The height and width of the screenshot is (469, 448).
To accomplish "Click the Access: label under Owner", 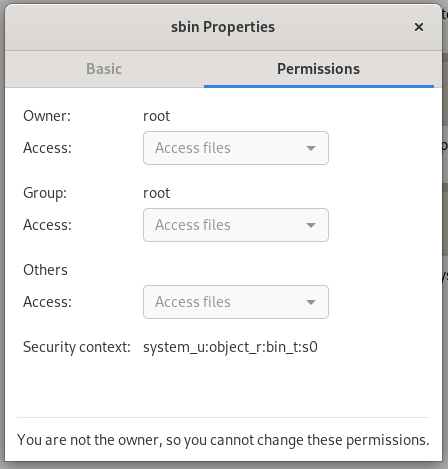I will tap(47, 148).
